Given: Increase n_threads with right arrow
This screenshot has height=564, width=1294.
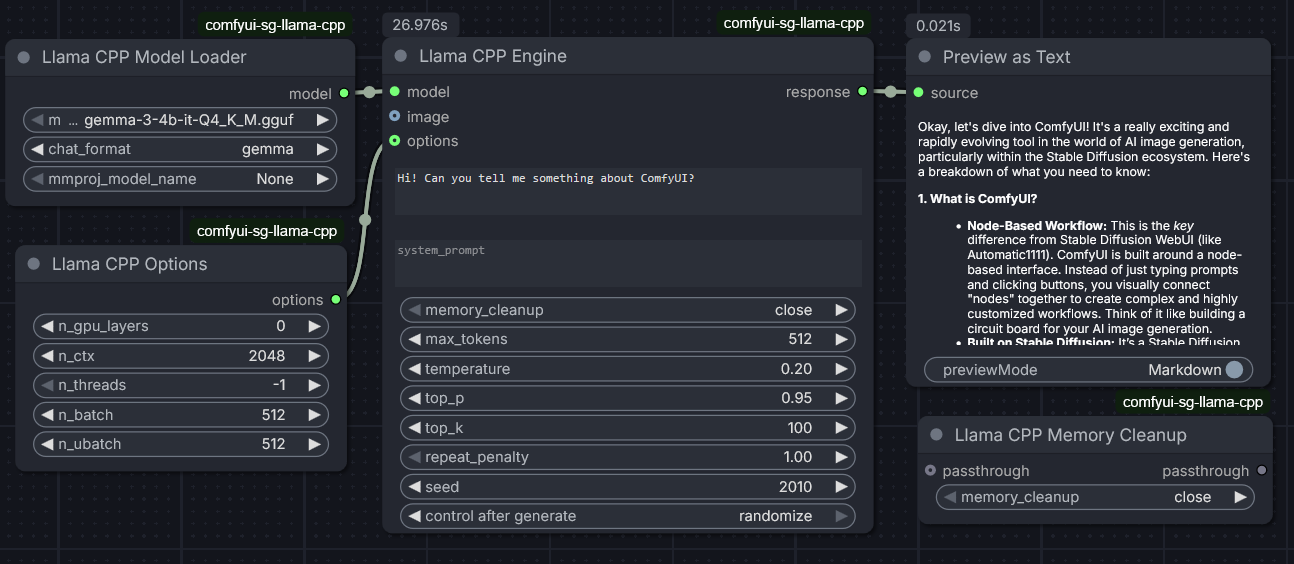Looking at the screenshot, I should click(x=314, y=385).
